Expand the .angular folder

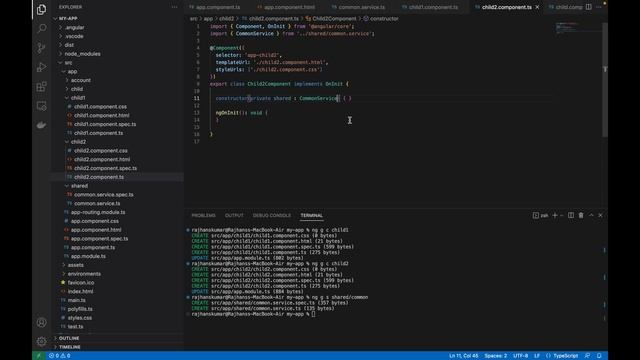74,27
